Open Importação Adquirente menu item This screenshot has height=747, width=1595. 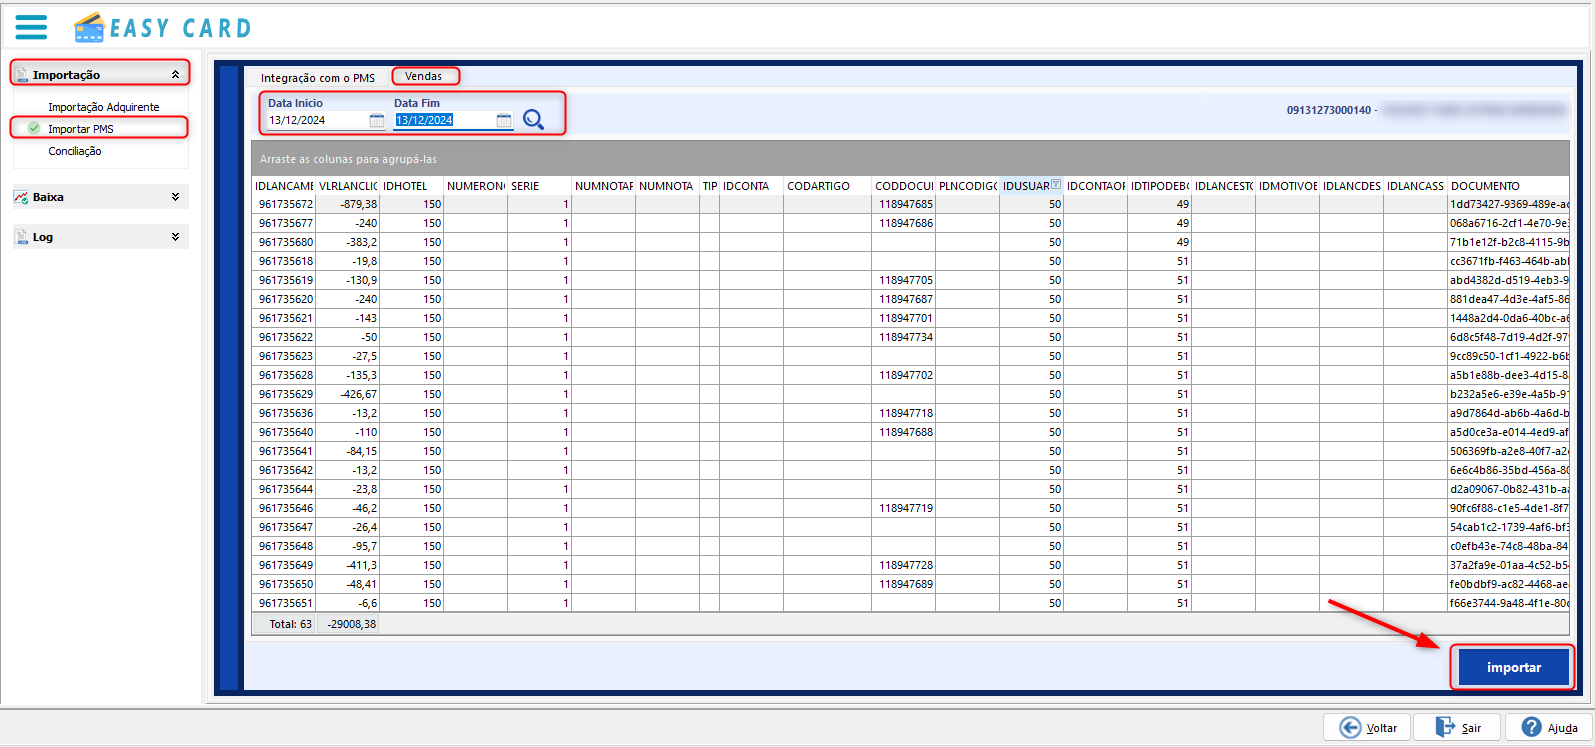(x=104, y=107)
